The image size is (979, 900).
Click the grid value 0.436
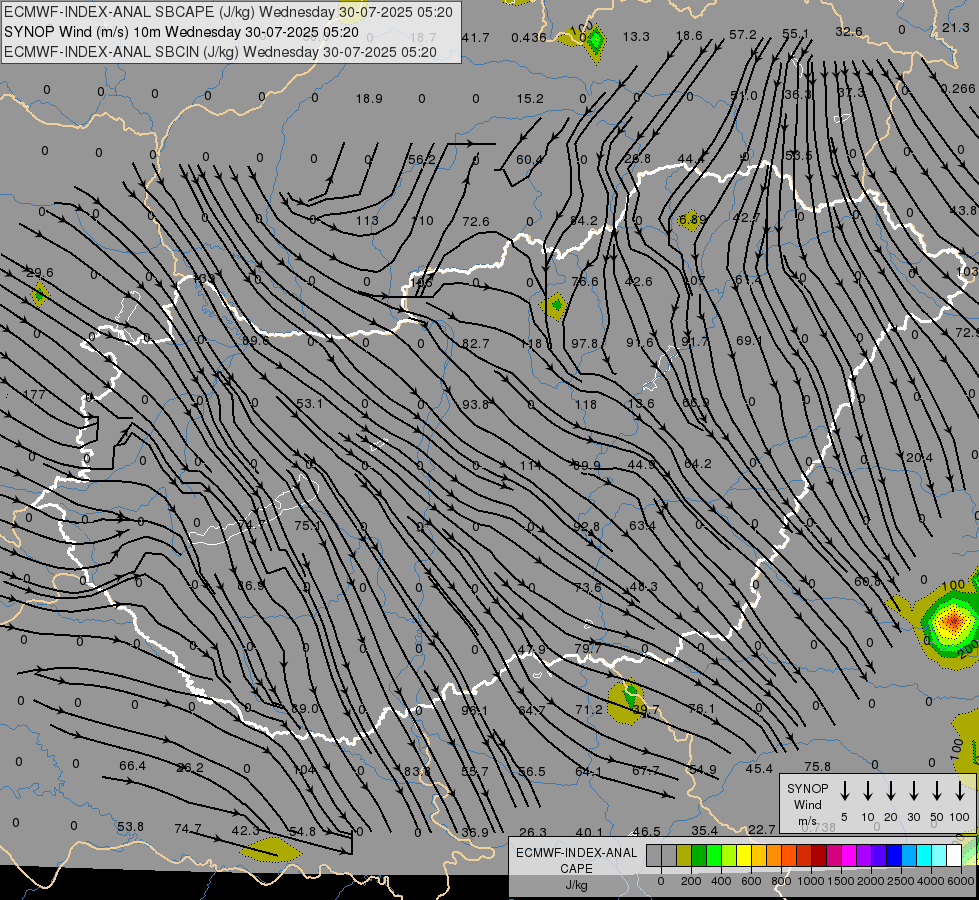point(529,37)
